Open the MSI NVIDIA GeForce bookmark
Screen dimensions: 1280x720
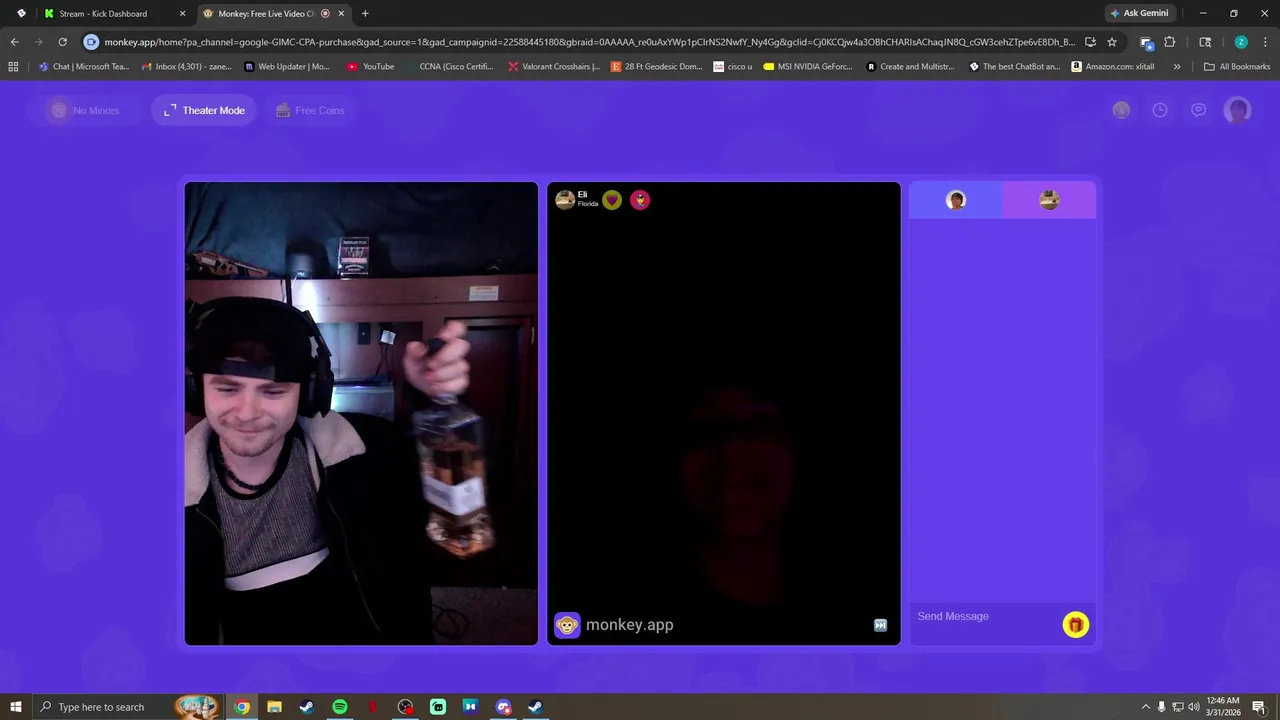click(809, 67)
